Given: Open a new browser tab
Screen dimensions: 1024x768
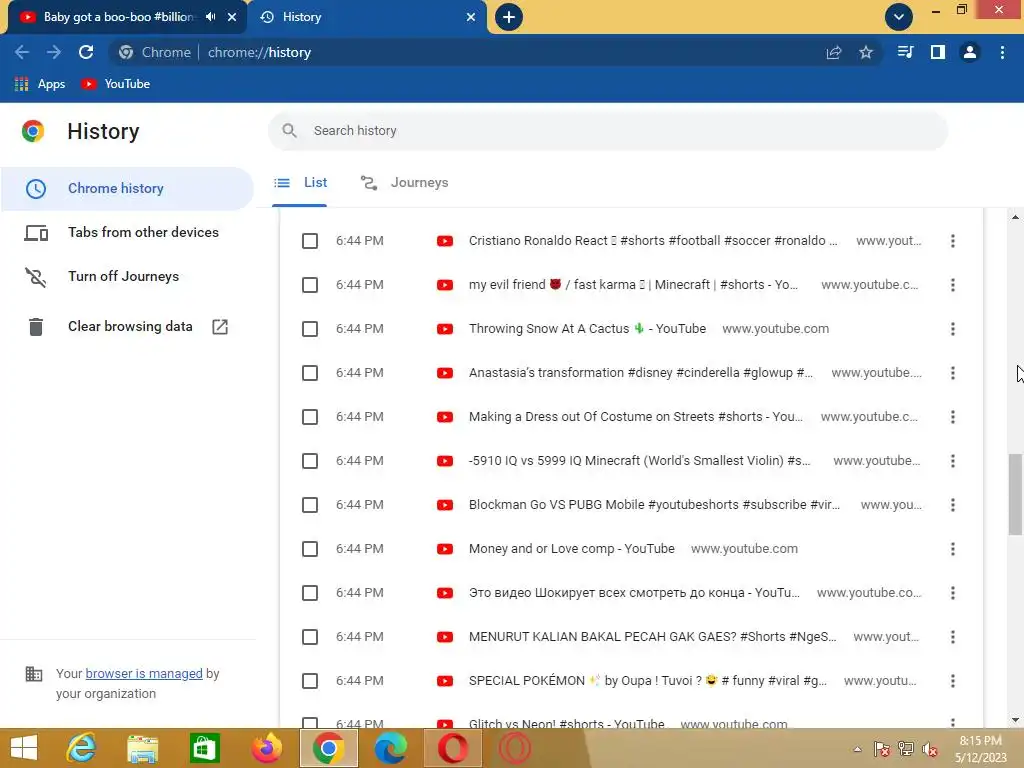Looking at the screenshot, I should (509, 17).
